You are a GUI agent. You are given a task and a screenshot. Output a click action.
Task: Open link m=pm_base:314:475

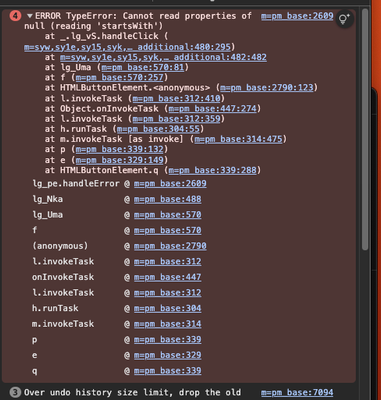click(238, 139)
